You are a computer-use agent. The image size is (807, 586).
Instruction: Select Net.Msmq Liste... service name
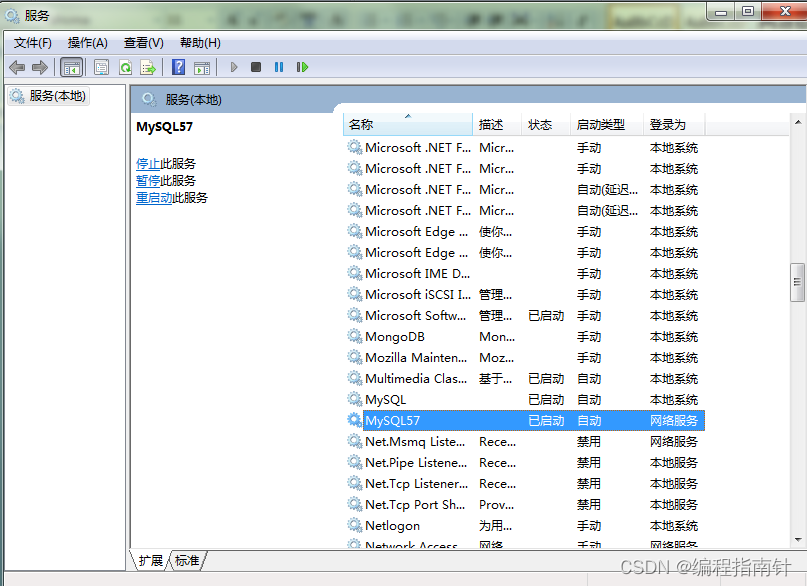coord(415,441)
